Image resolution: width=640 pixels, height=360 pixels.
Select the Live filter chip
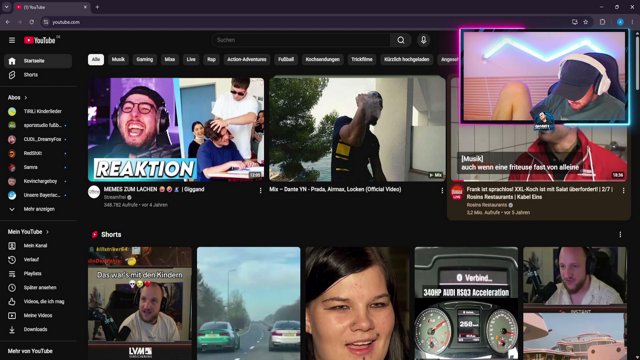click(191, 60)
